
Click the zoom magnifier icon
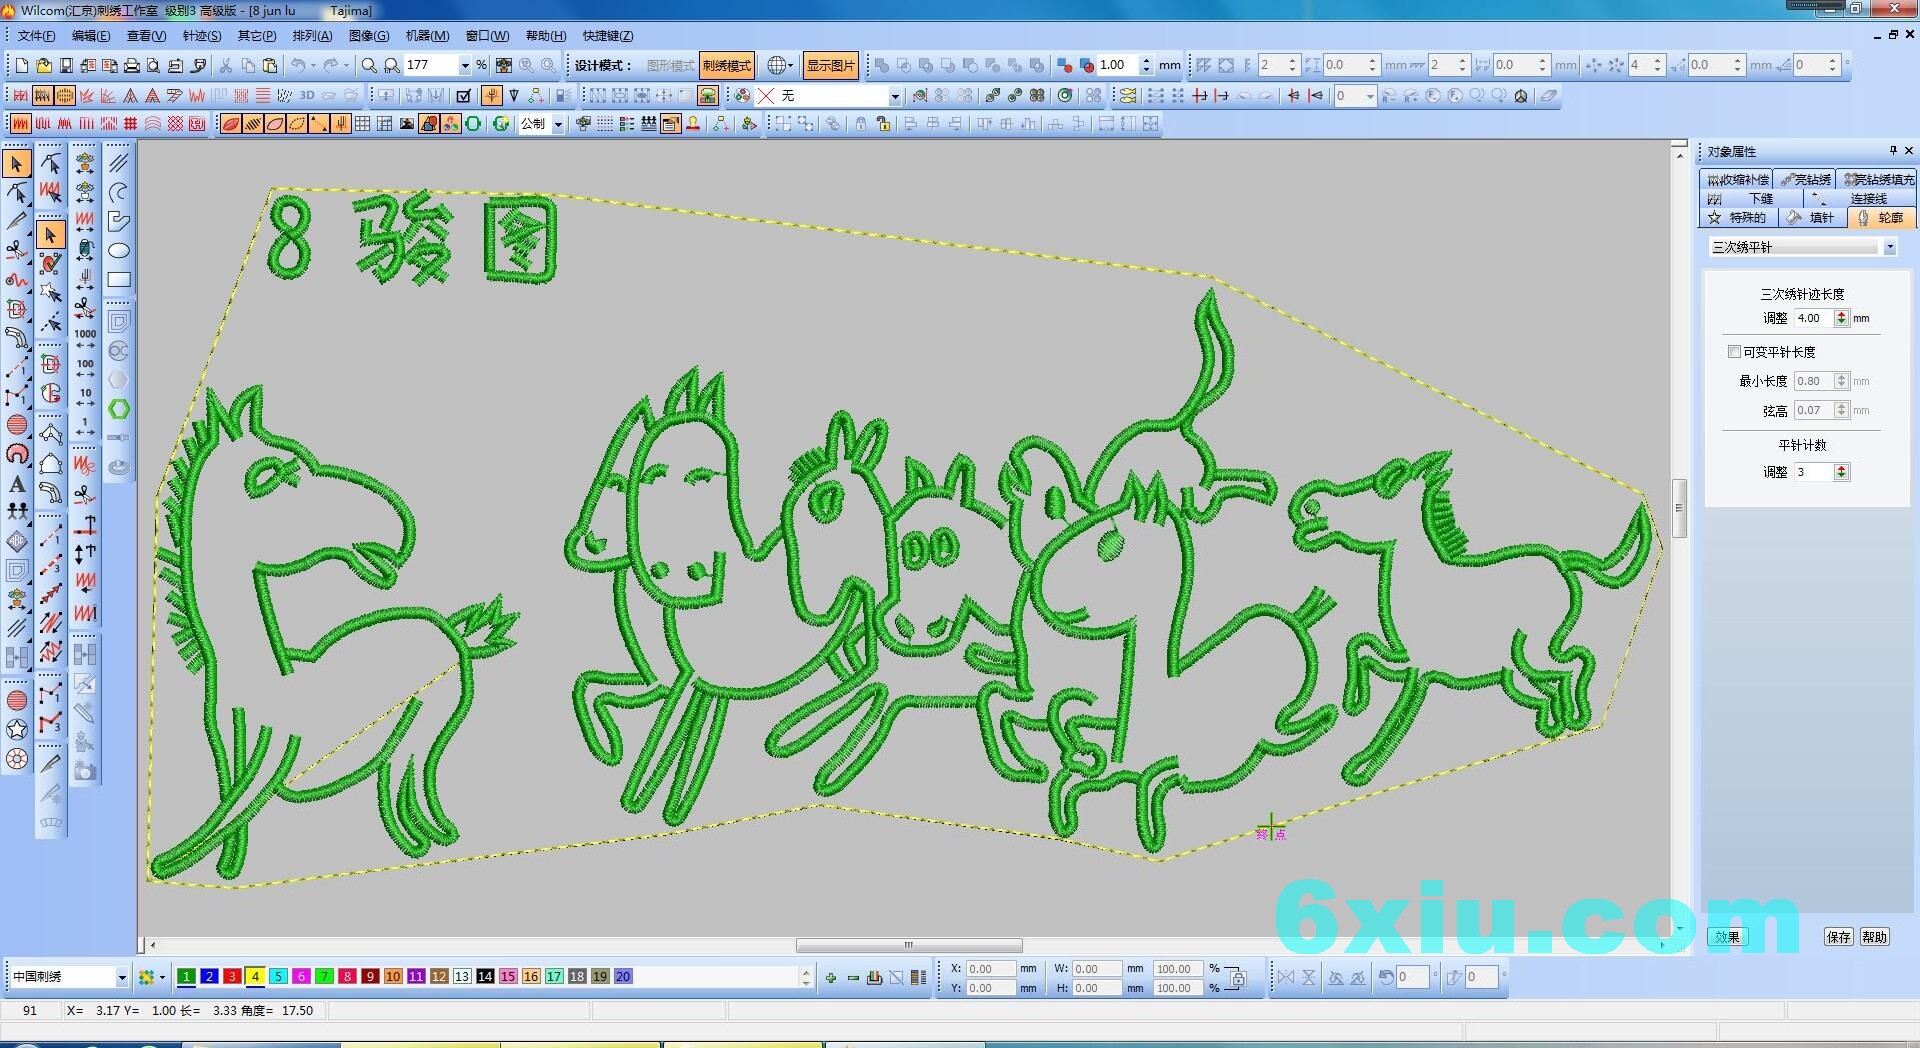[369, 66]
